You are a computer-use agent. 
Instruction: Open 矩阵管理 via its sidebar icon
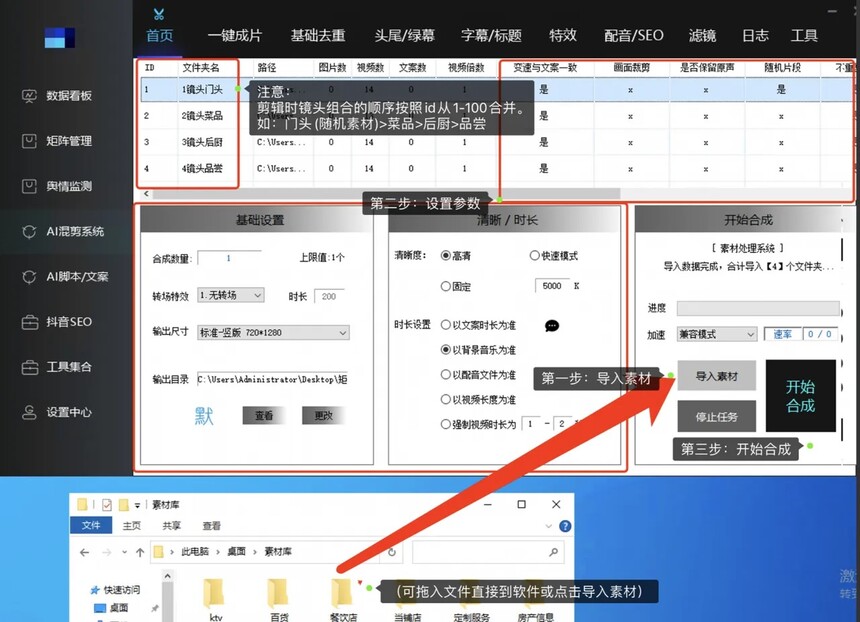coord(29,141)
